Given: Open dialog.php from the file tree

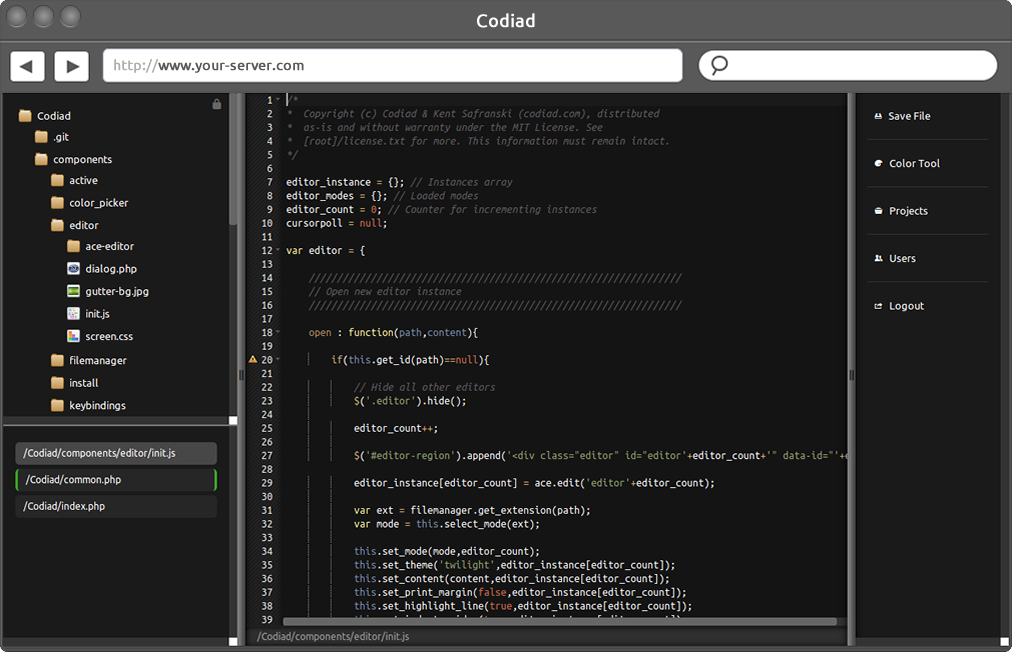Looking at the screenshot, I should click(111, 269).
